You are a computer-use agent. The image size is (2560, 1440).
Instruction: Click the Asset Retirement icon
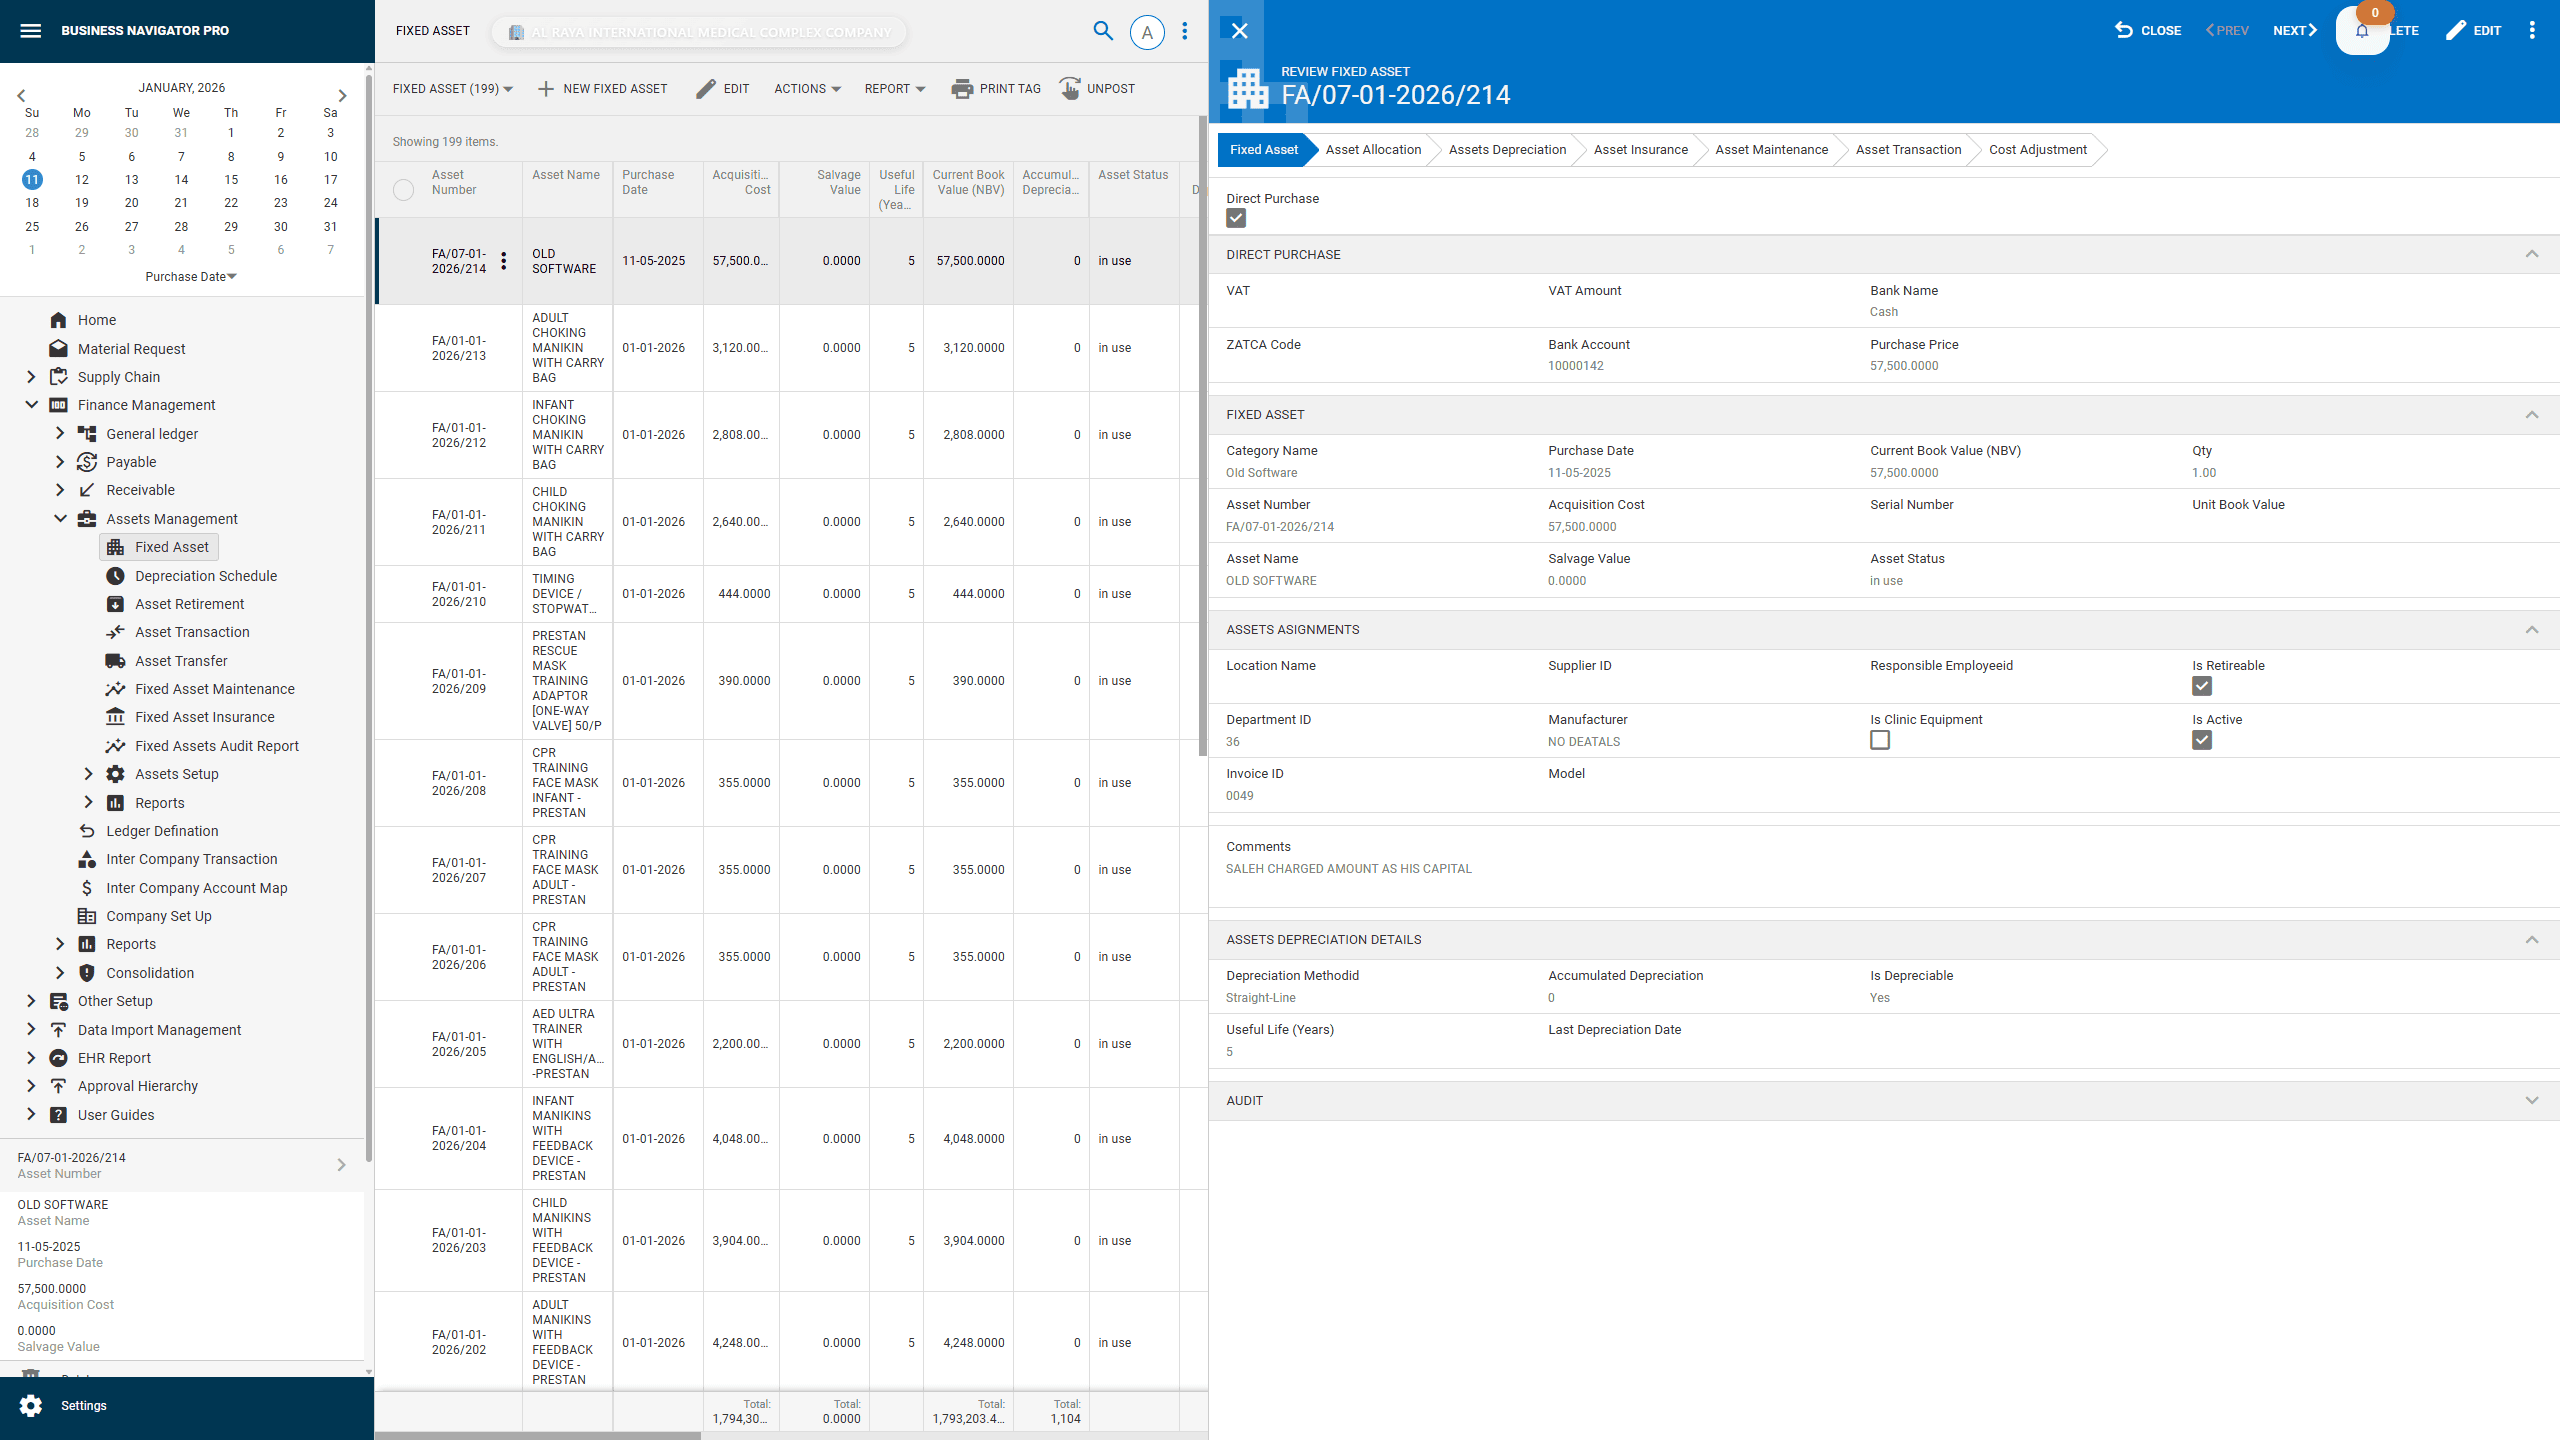tap(115, 603)
